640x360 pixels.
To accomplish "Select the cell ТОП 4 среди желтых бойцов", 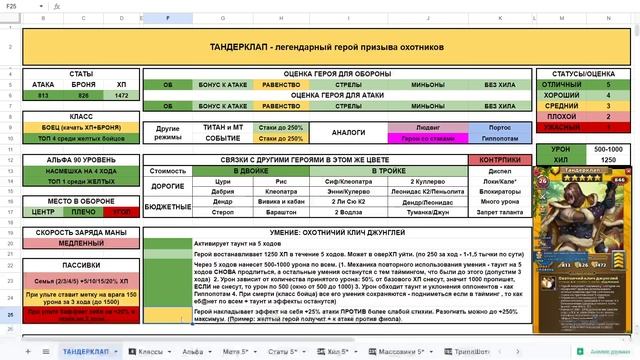I will tap(81, 138).
